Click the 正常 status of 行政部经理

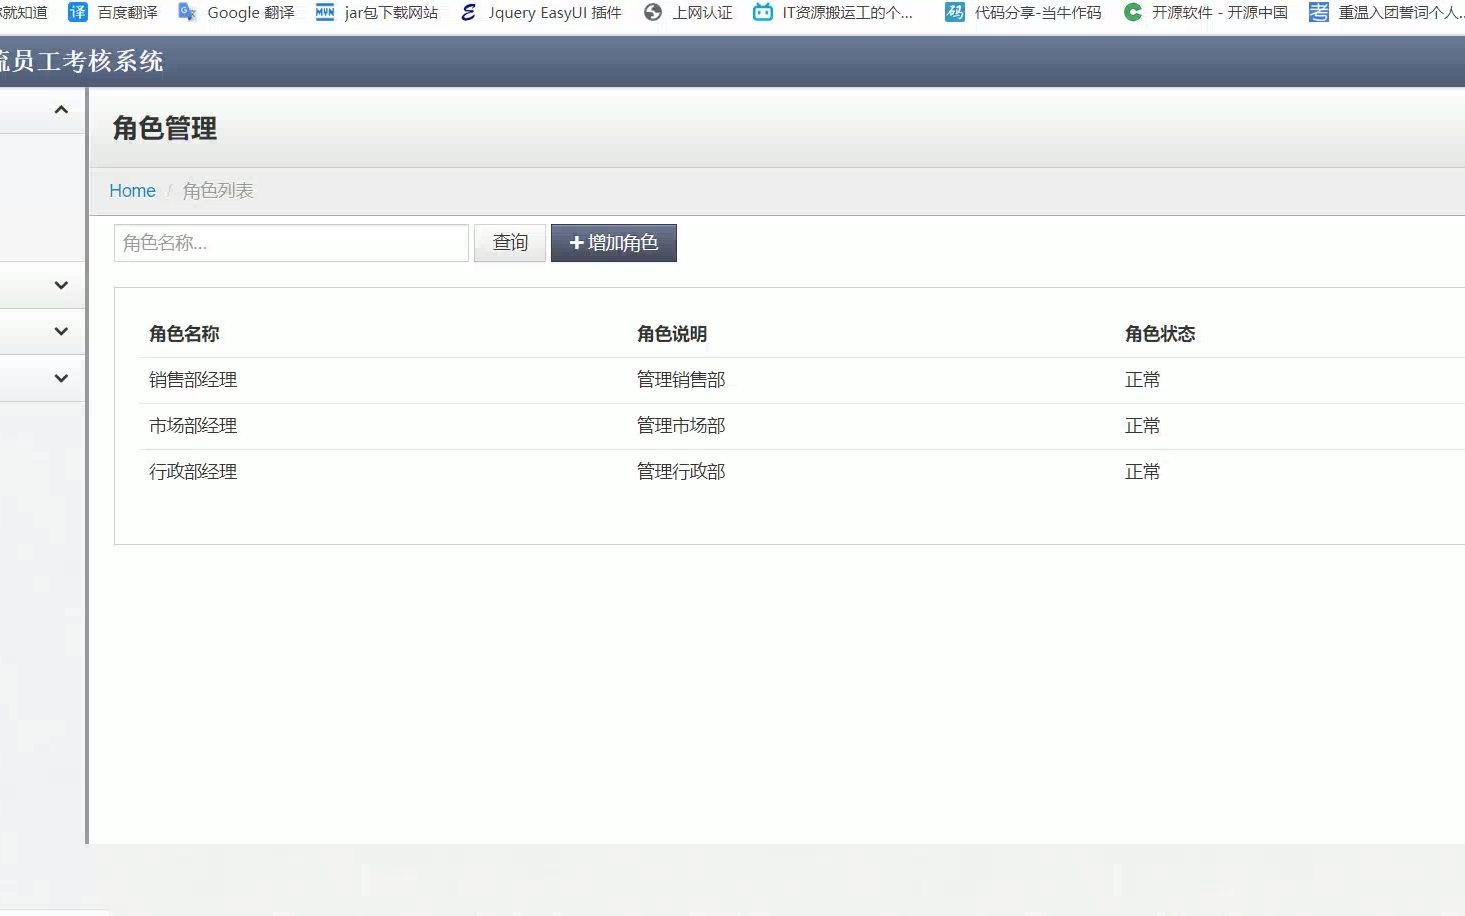point(1143,472)
